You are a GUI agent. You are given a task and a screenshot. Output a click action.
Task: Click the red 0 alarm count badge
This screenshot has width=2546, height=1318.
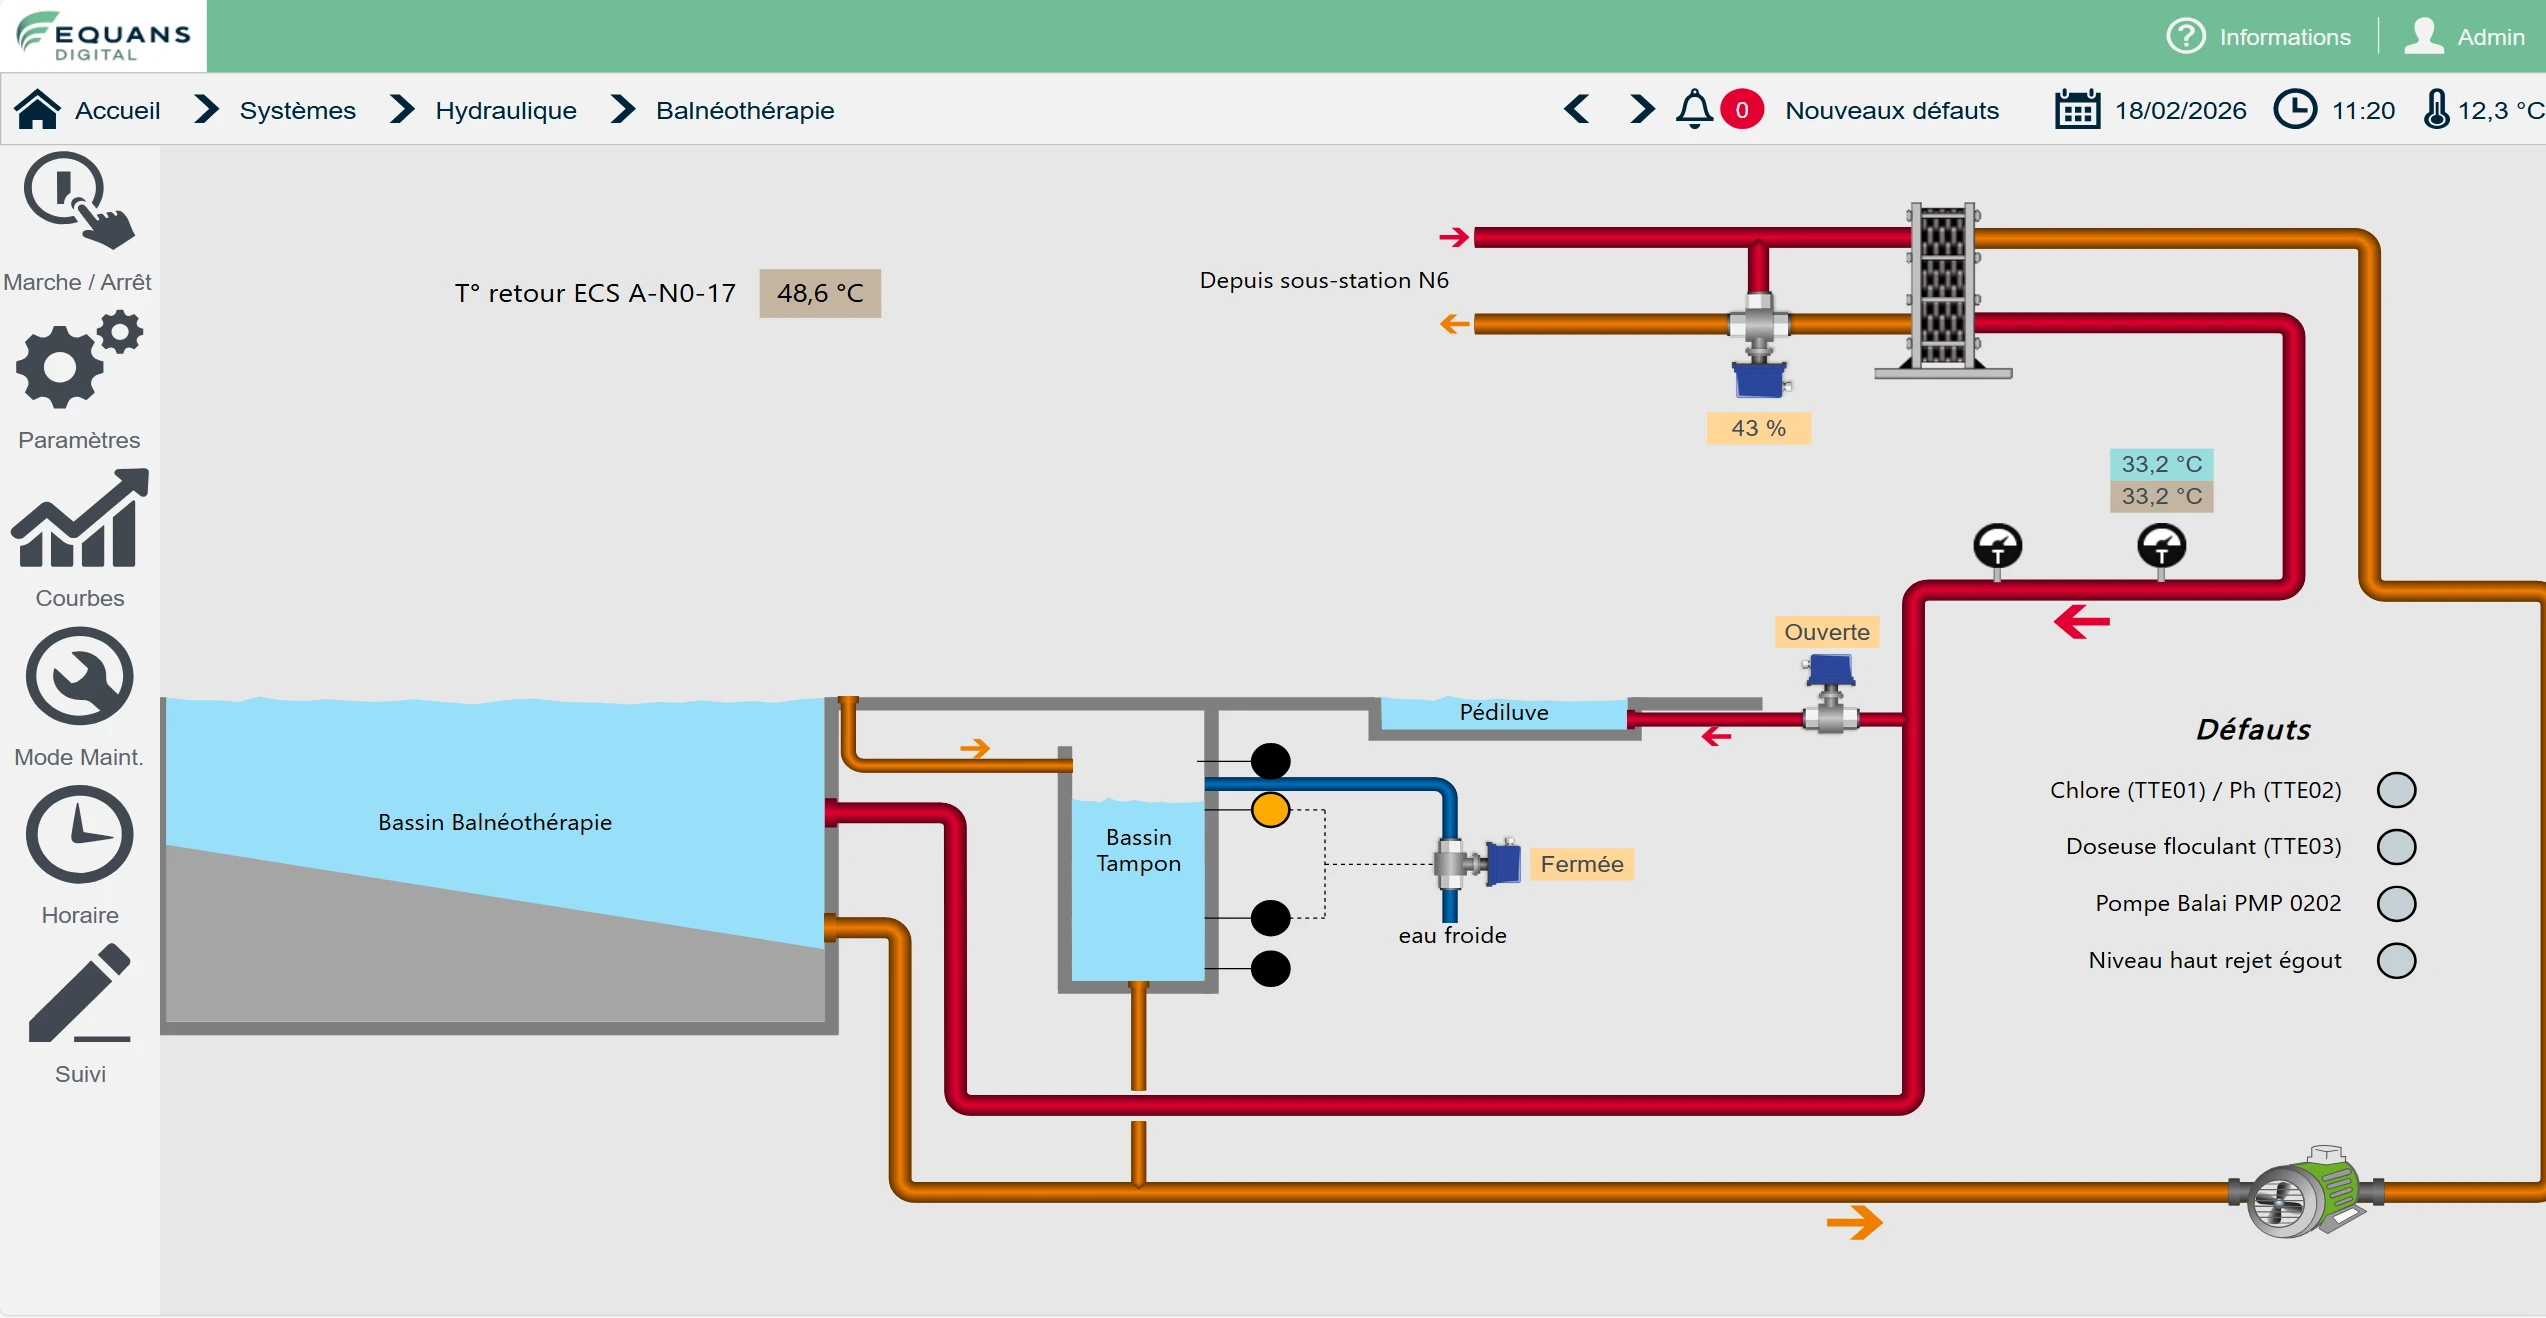pyautogui.click(x=1742, y=110)
